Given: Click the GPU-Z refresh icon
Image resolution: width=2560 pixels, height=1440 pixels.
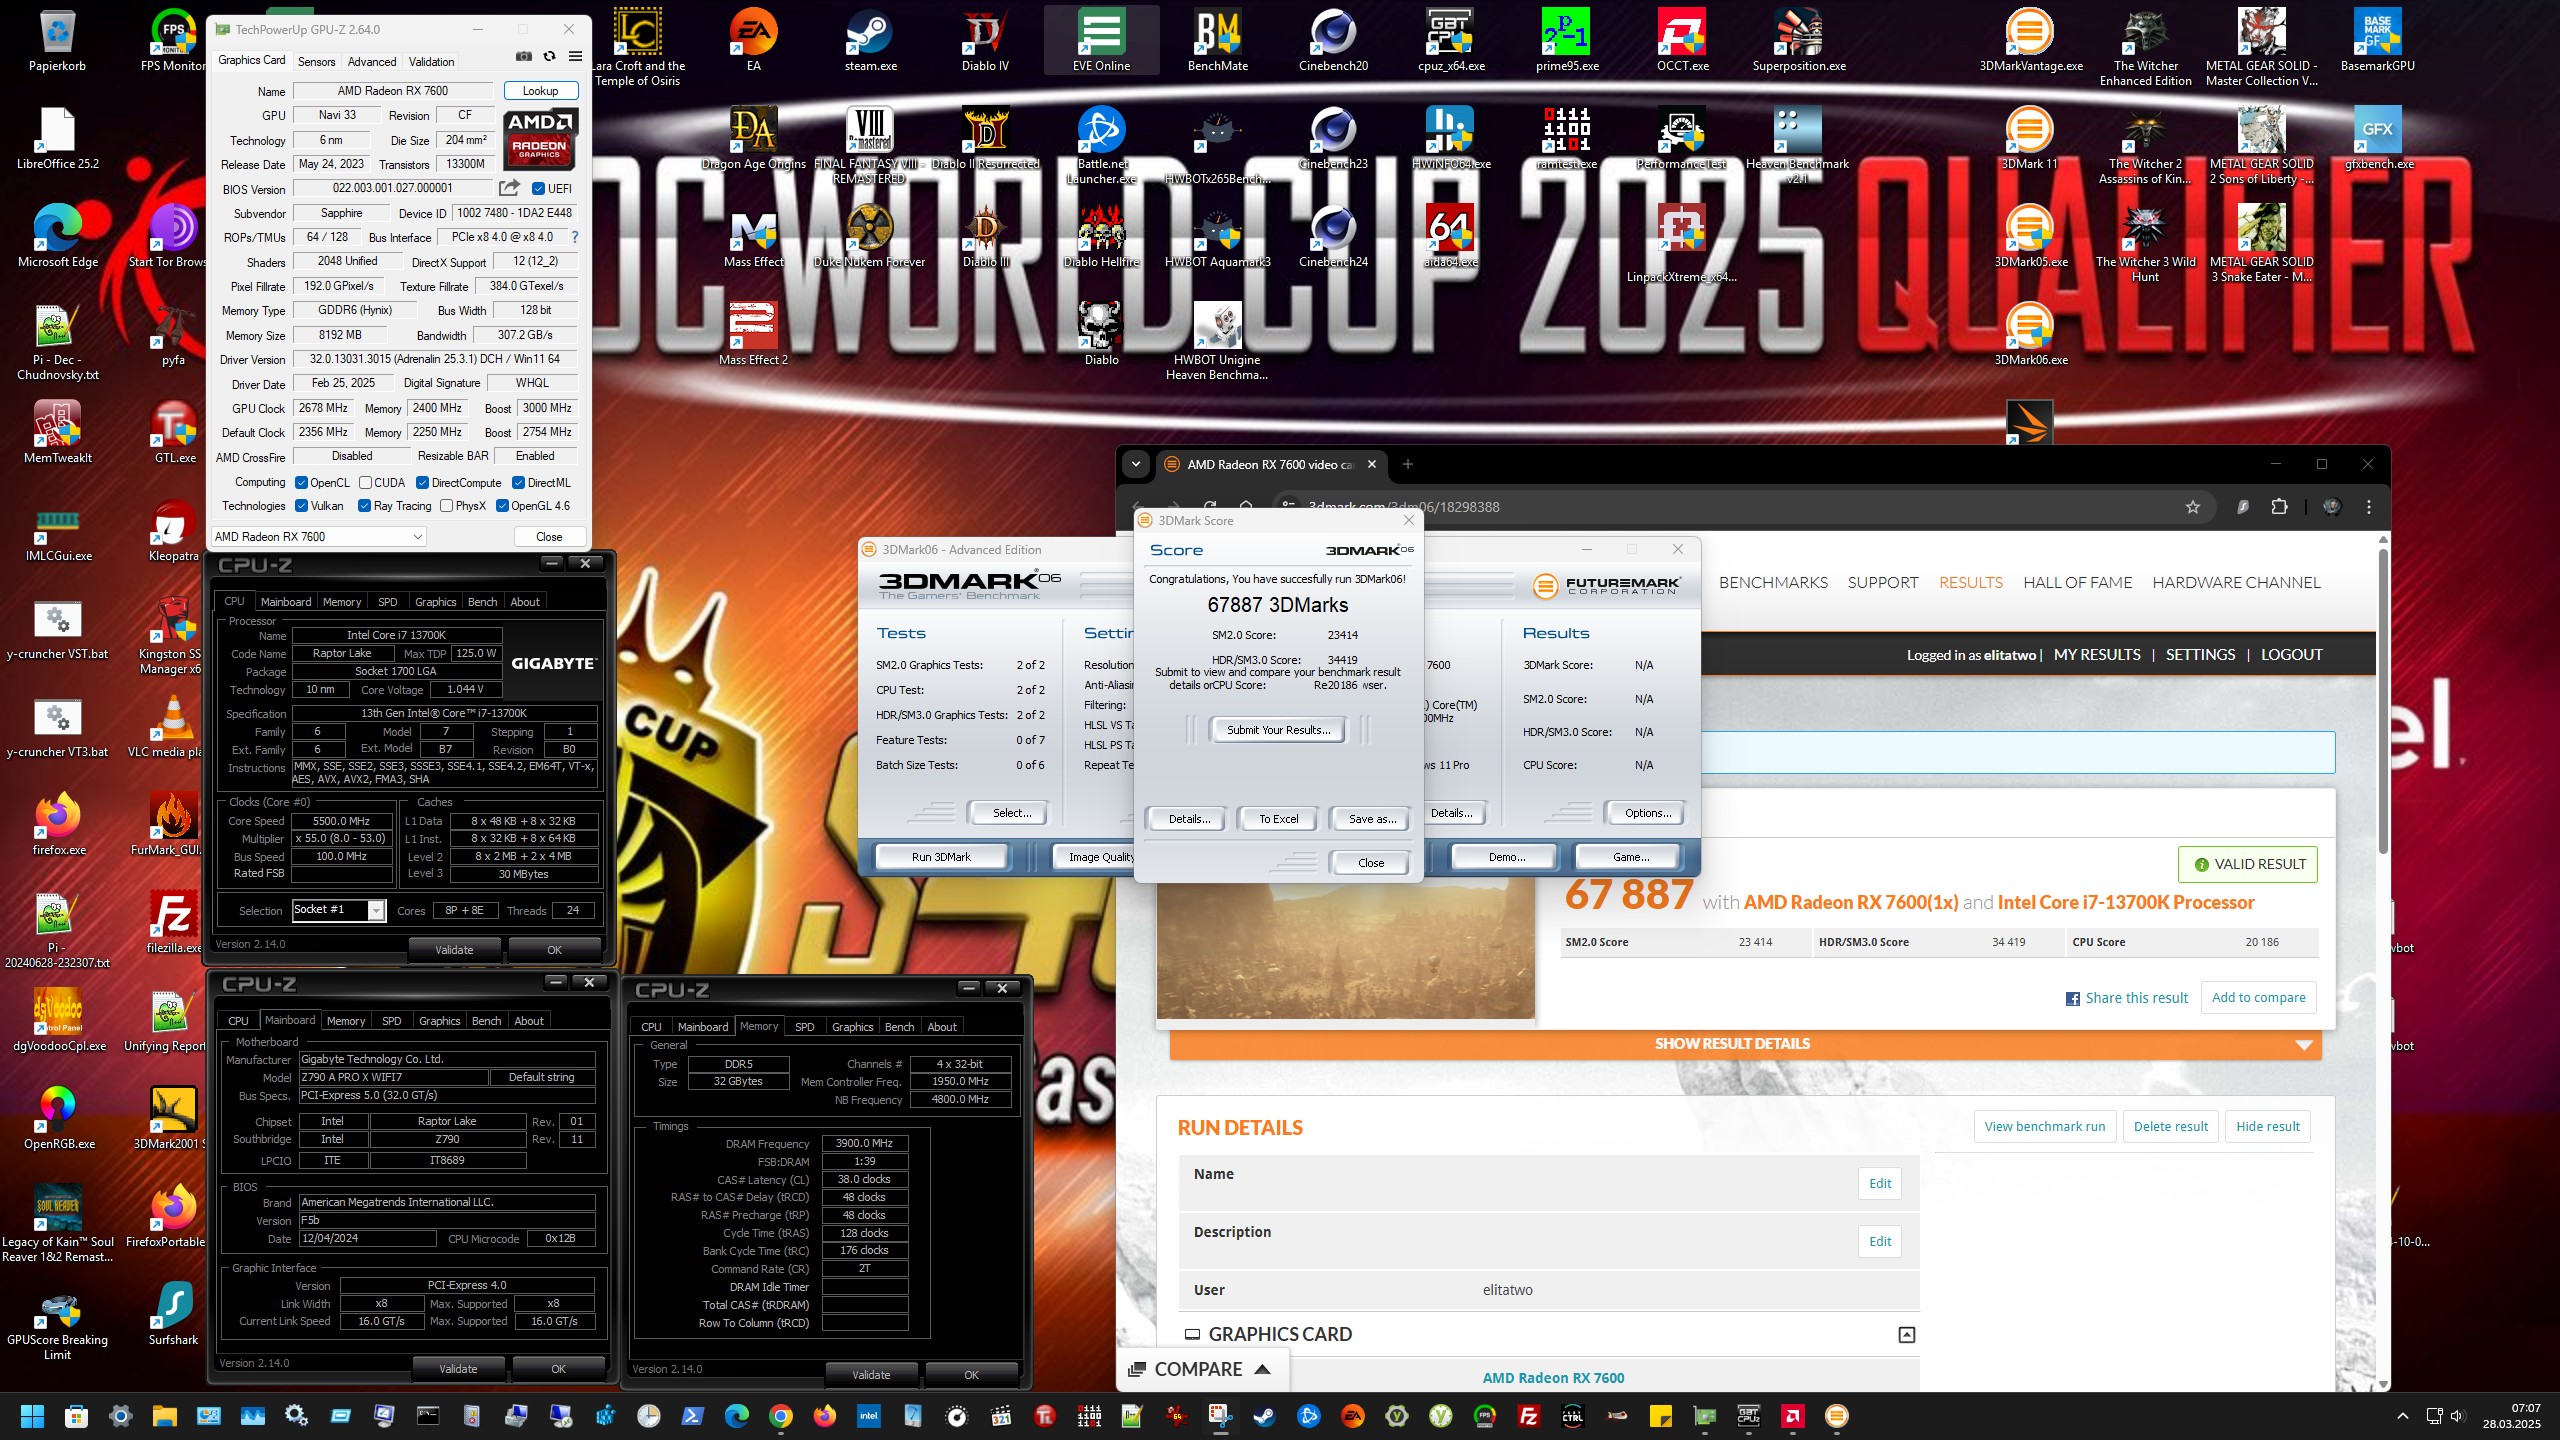Looking at the screenshot, I should coord(549,57).
